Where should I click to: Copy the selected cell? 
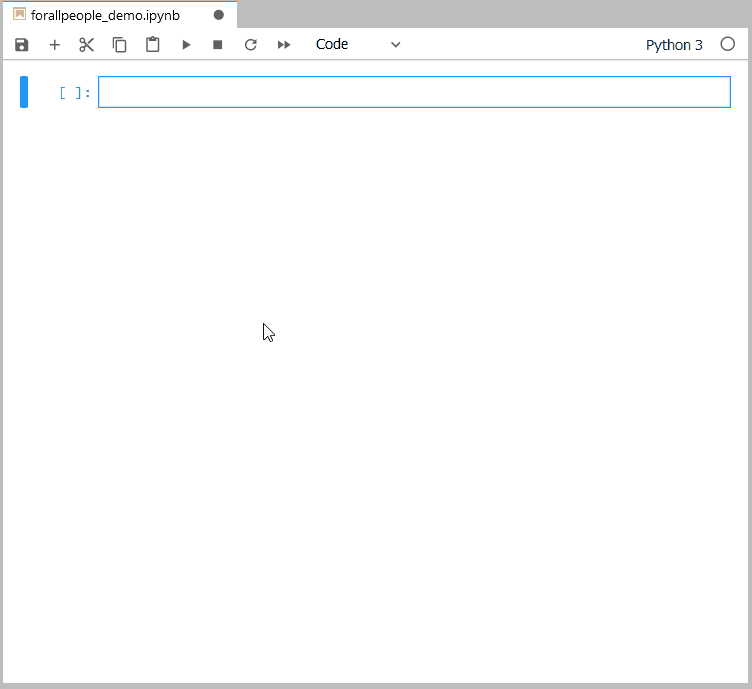(x=119, y=45)
